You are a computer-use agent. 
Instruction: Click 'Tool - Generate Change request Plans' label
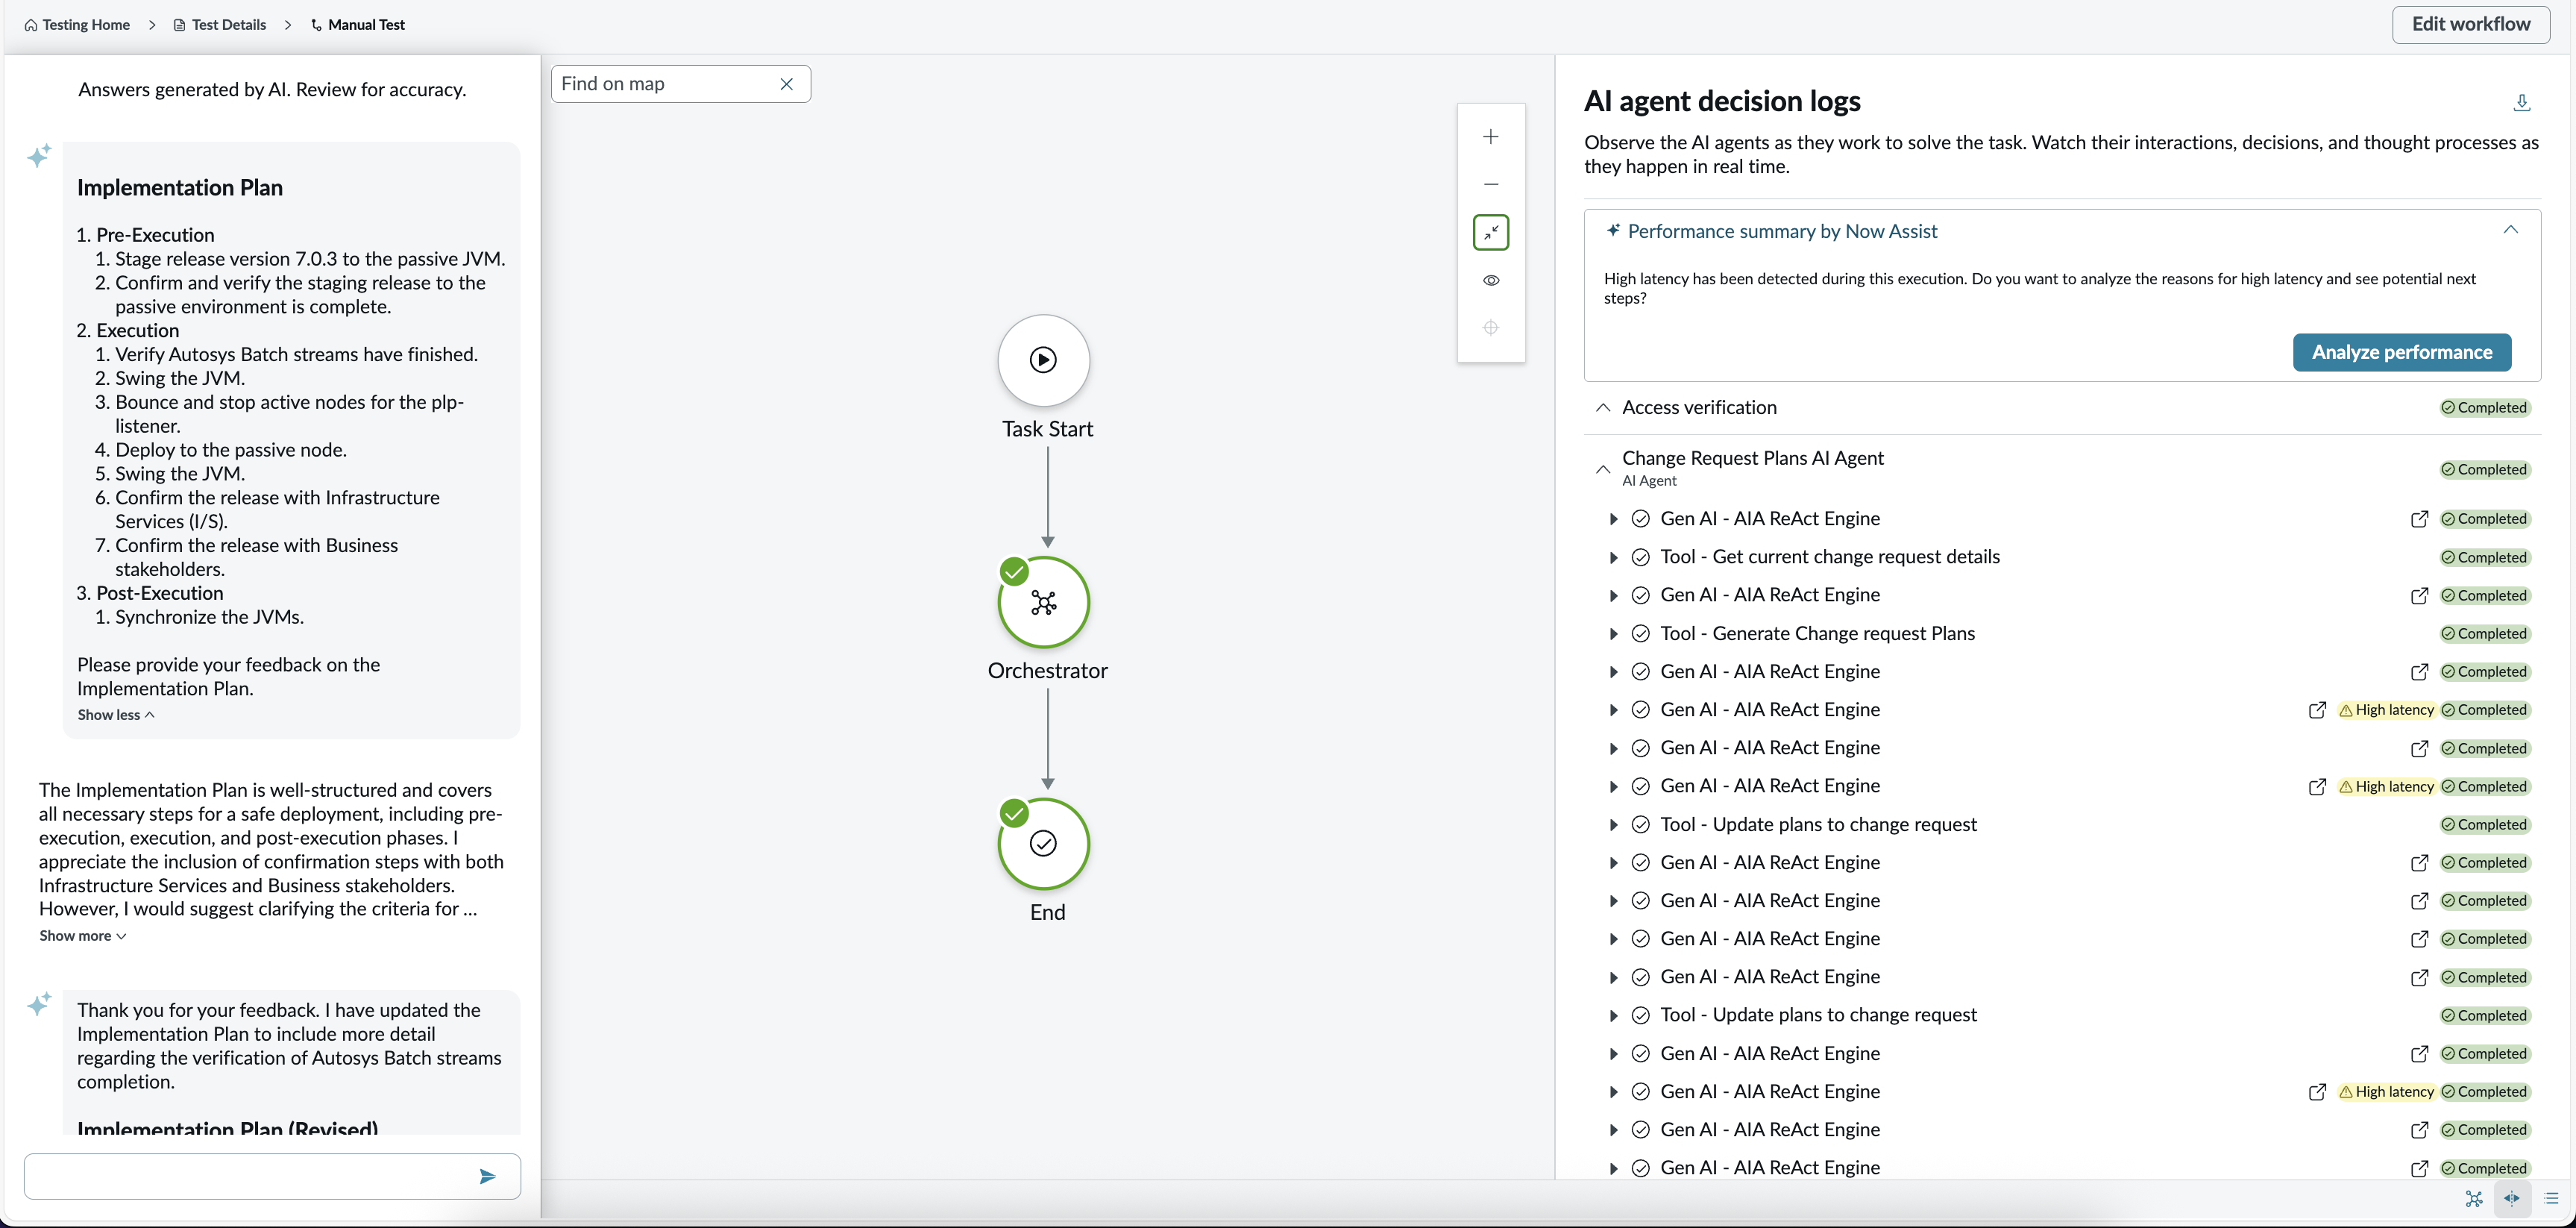(1817, 634)
